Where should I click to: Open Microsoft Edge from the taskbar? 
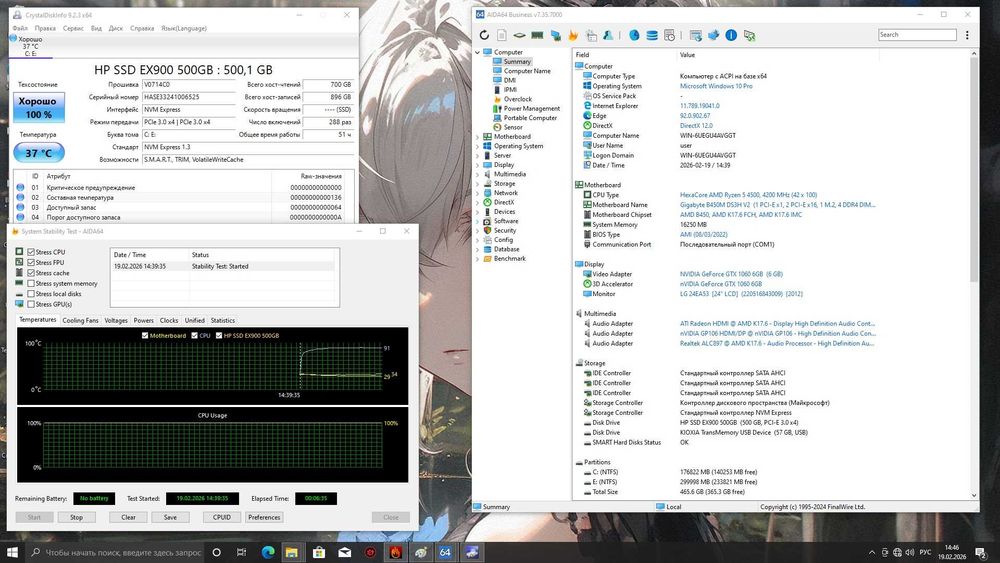pyautogui.click(x=268, y=552)
